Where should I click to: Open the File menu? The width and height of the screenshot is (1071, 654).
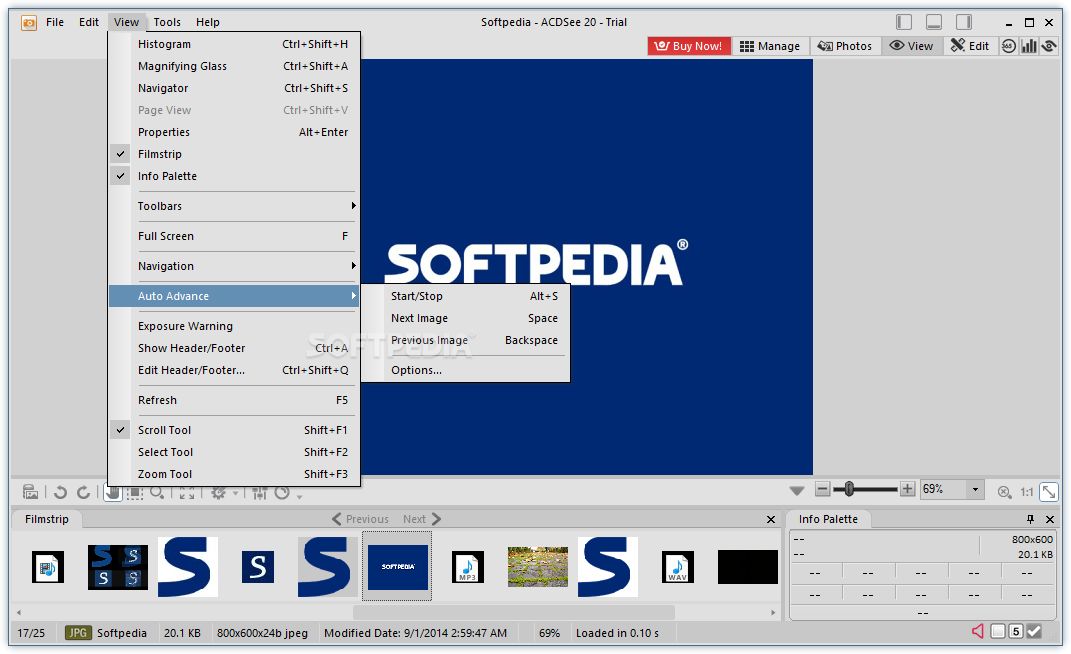click(x=55, y=22)
